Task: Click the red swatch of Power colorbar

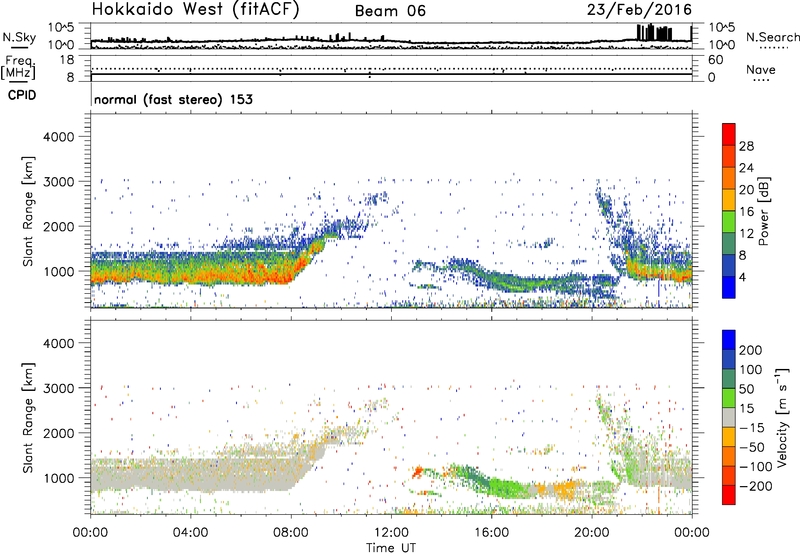Action: point(729,134)
